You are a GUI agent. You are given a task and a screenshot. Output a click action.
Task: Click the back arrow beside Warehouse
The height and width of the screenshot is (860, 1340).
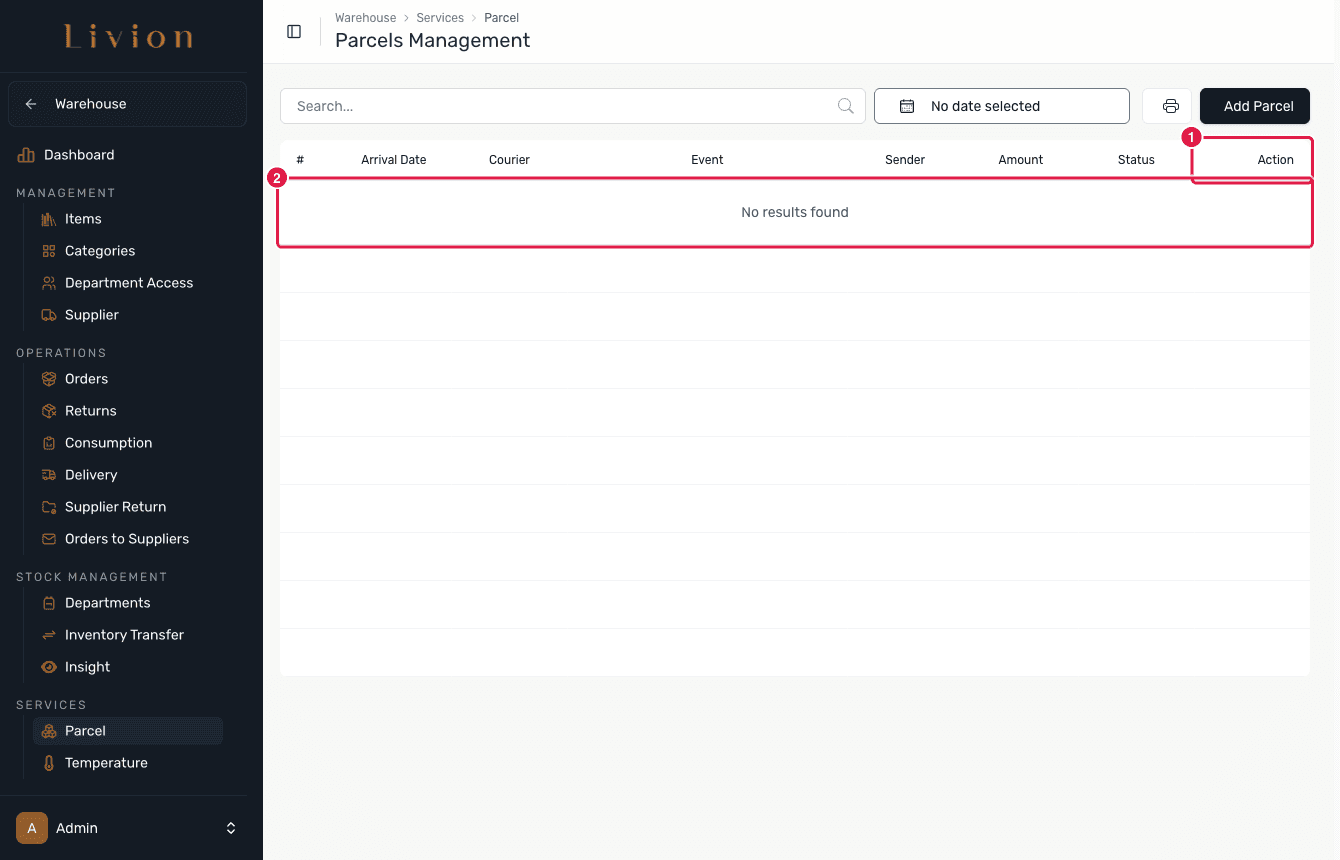[31, 104]
